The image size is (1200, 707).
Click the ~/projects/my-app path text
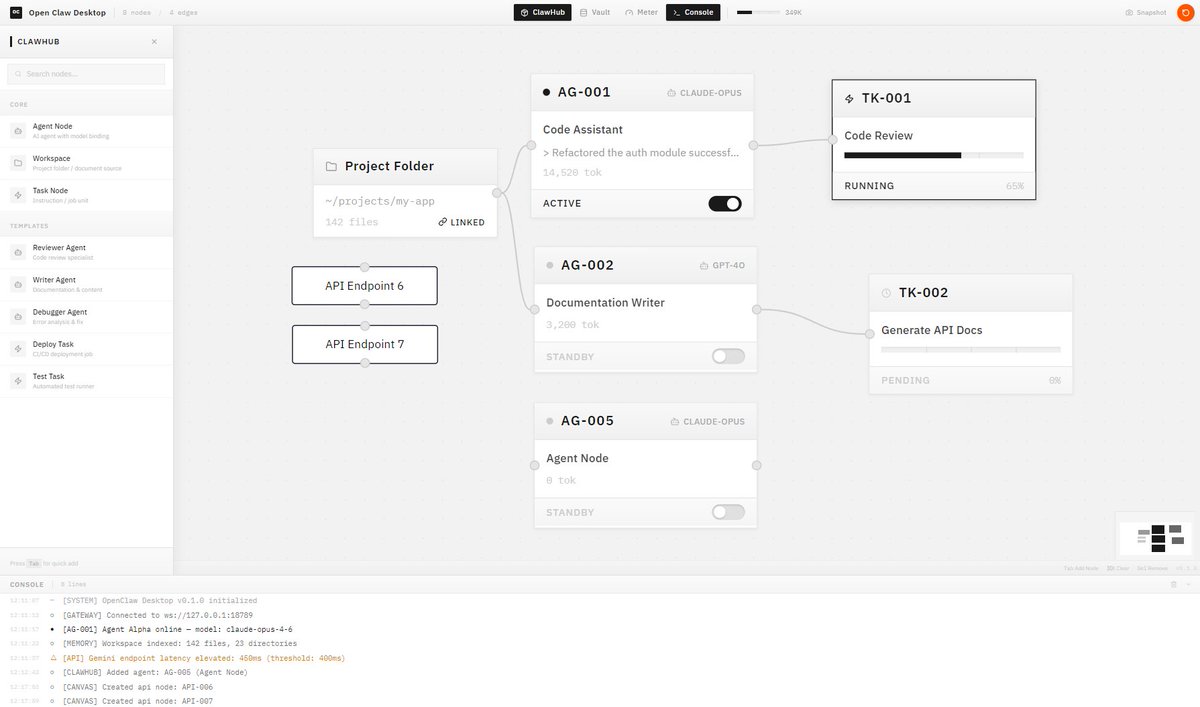pyautogui.click(x=380, y=201)
